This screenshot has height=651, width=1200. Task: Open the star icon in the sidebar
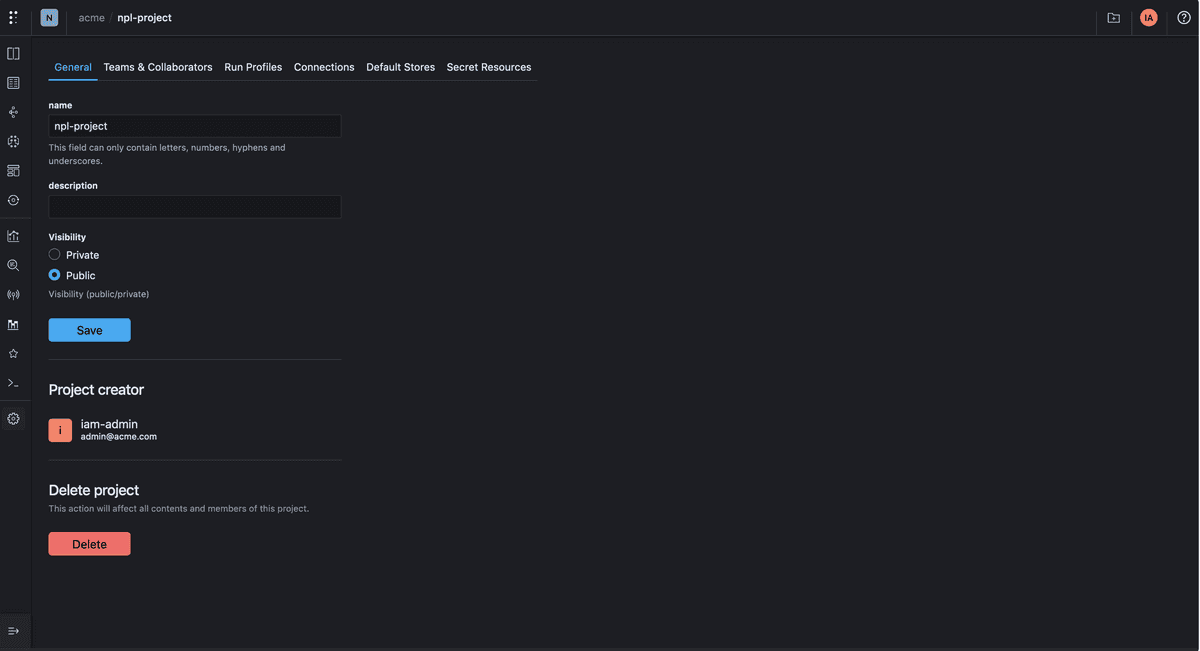pyautogui.click(x=13, y=354)
